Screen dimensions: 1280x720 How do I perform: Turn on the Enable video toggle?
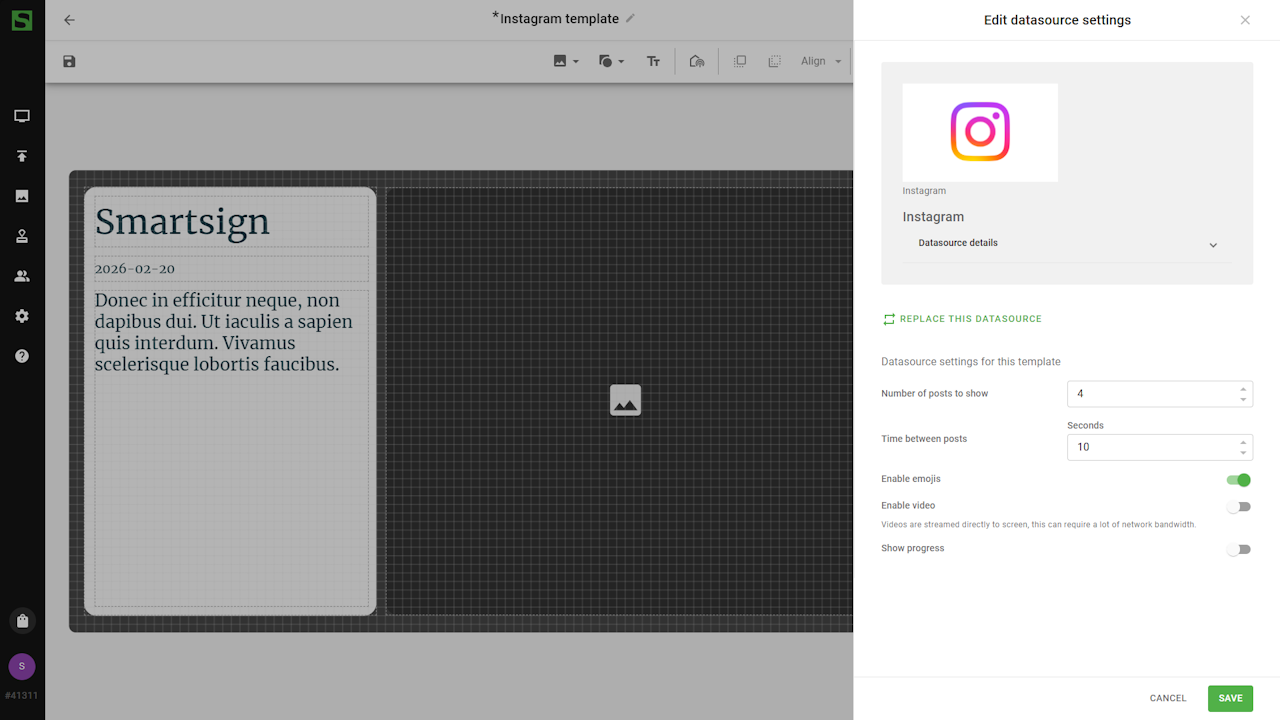pyautogui.click(x=1239, y=507)
